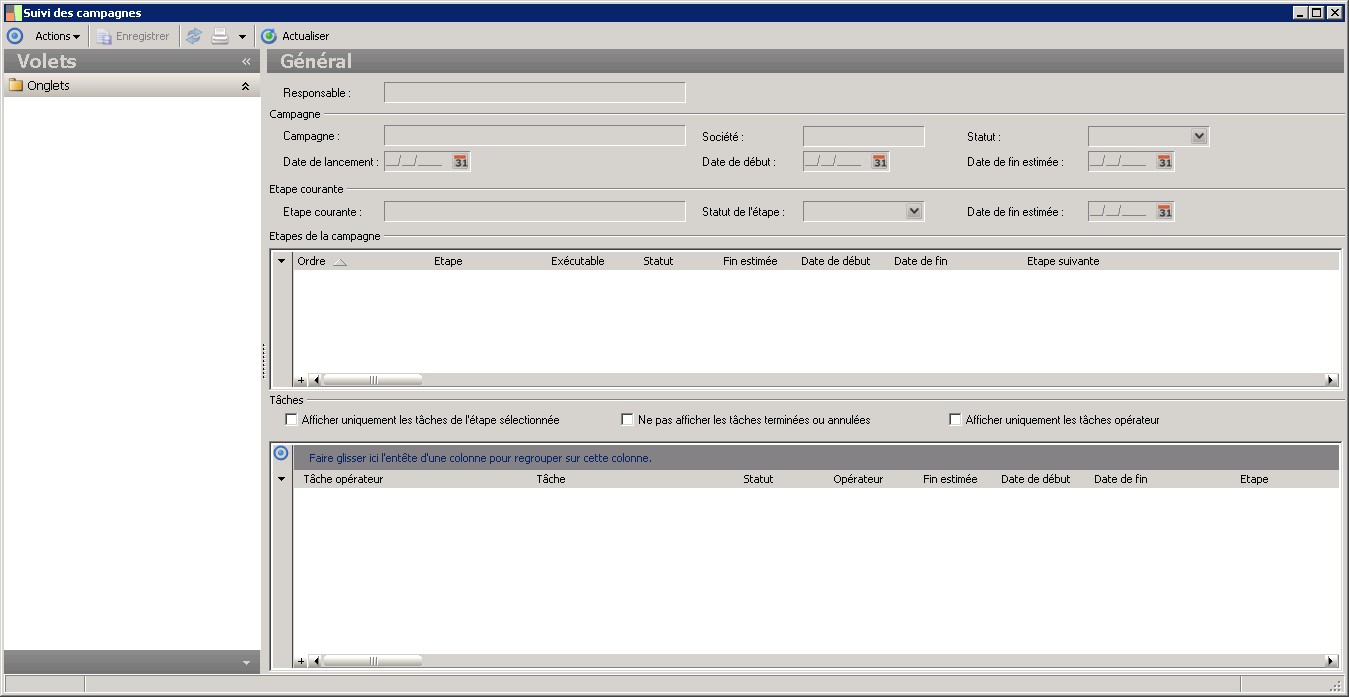Expand the Statut de l'étape combo box
The height and width of the screenshot is (697, 1349).
tap(913, 212)
